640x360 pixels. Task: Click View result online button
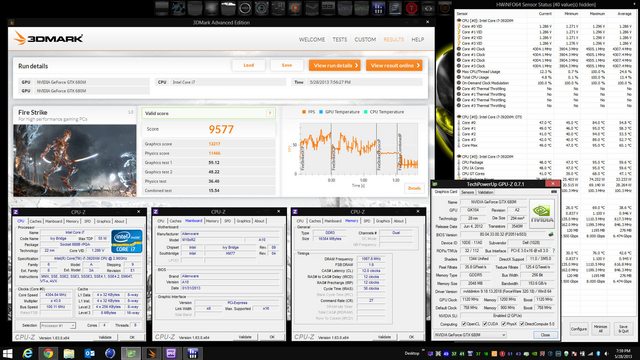point(394,65)
